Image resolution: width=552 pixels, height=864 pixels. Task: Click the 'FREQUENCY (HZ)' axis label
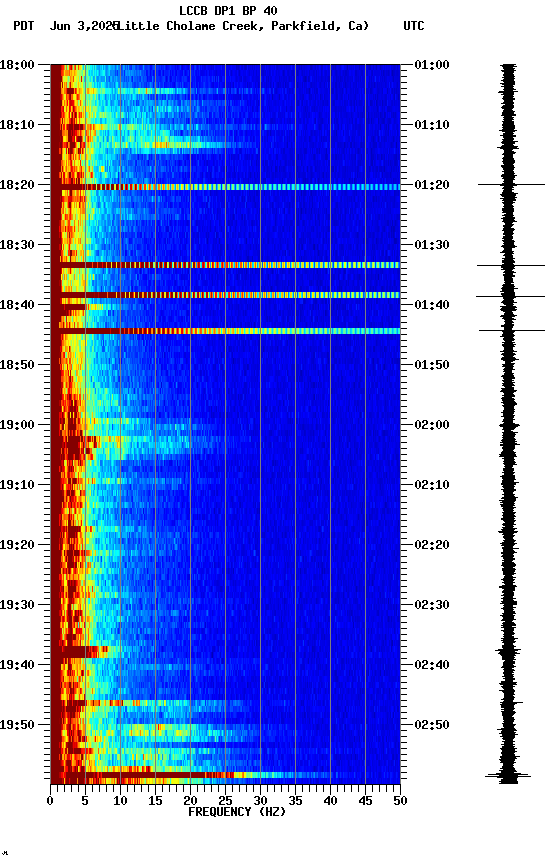[237, 813]
